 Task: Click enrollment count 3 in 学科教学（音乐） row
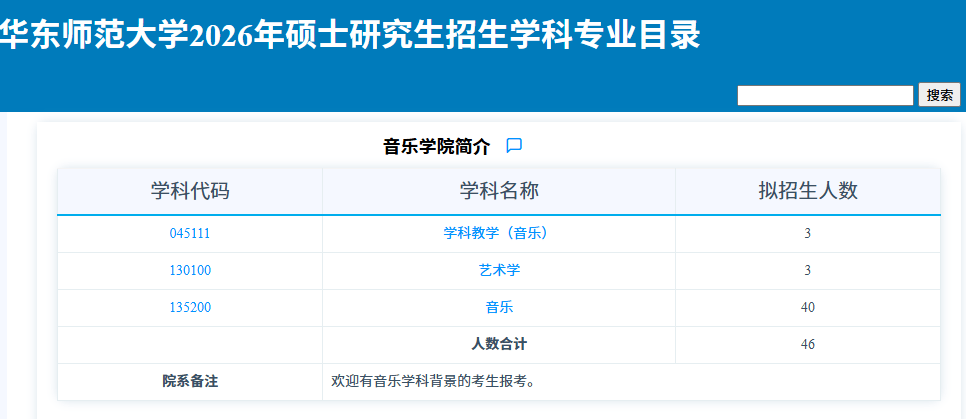(808, 234)
